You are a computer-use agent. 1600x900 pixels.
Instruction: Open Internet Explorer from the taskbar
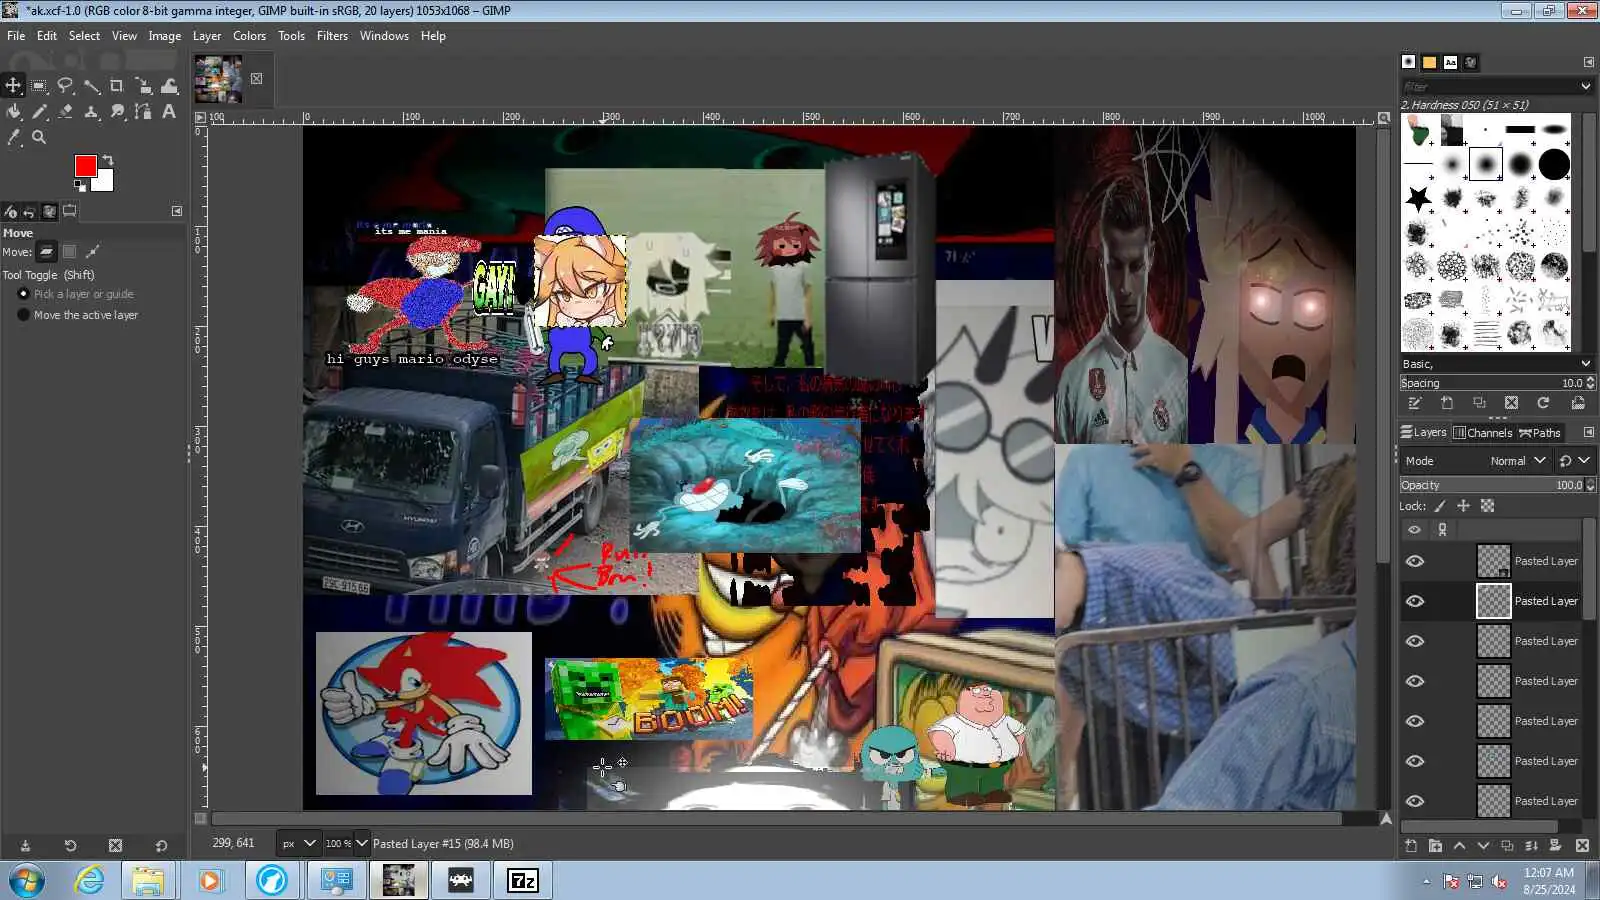coord(90,881)
